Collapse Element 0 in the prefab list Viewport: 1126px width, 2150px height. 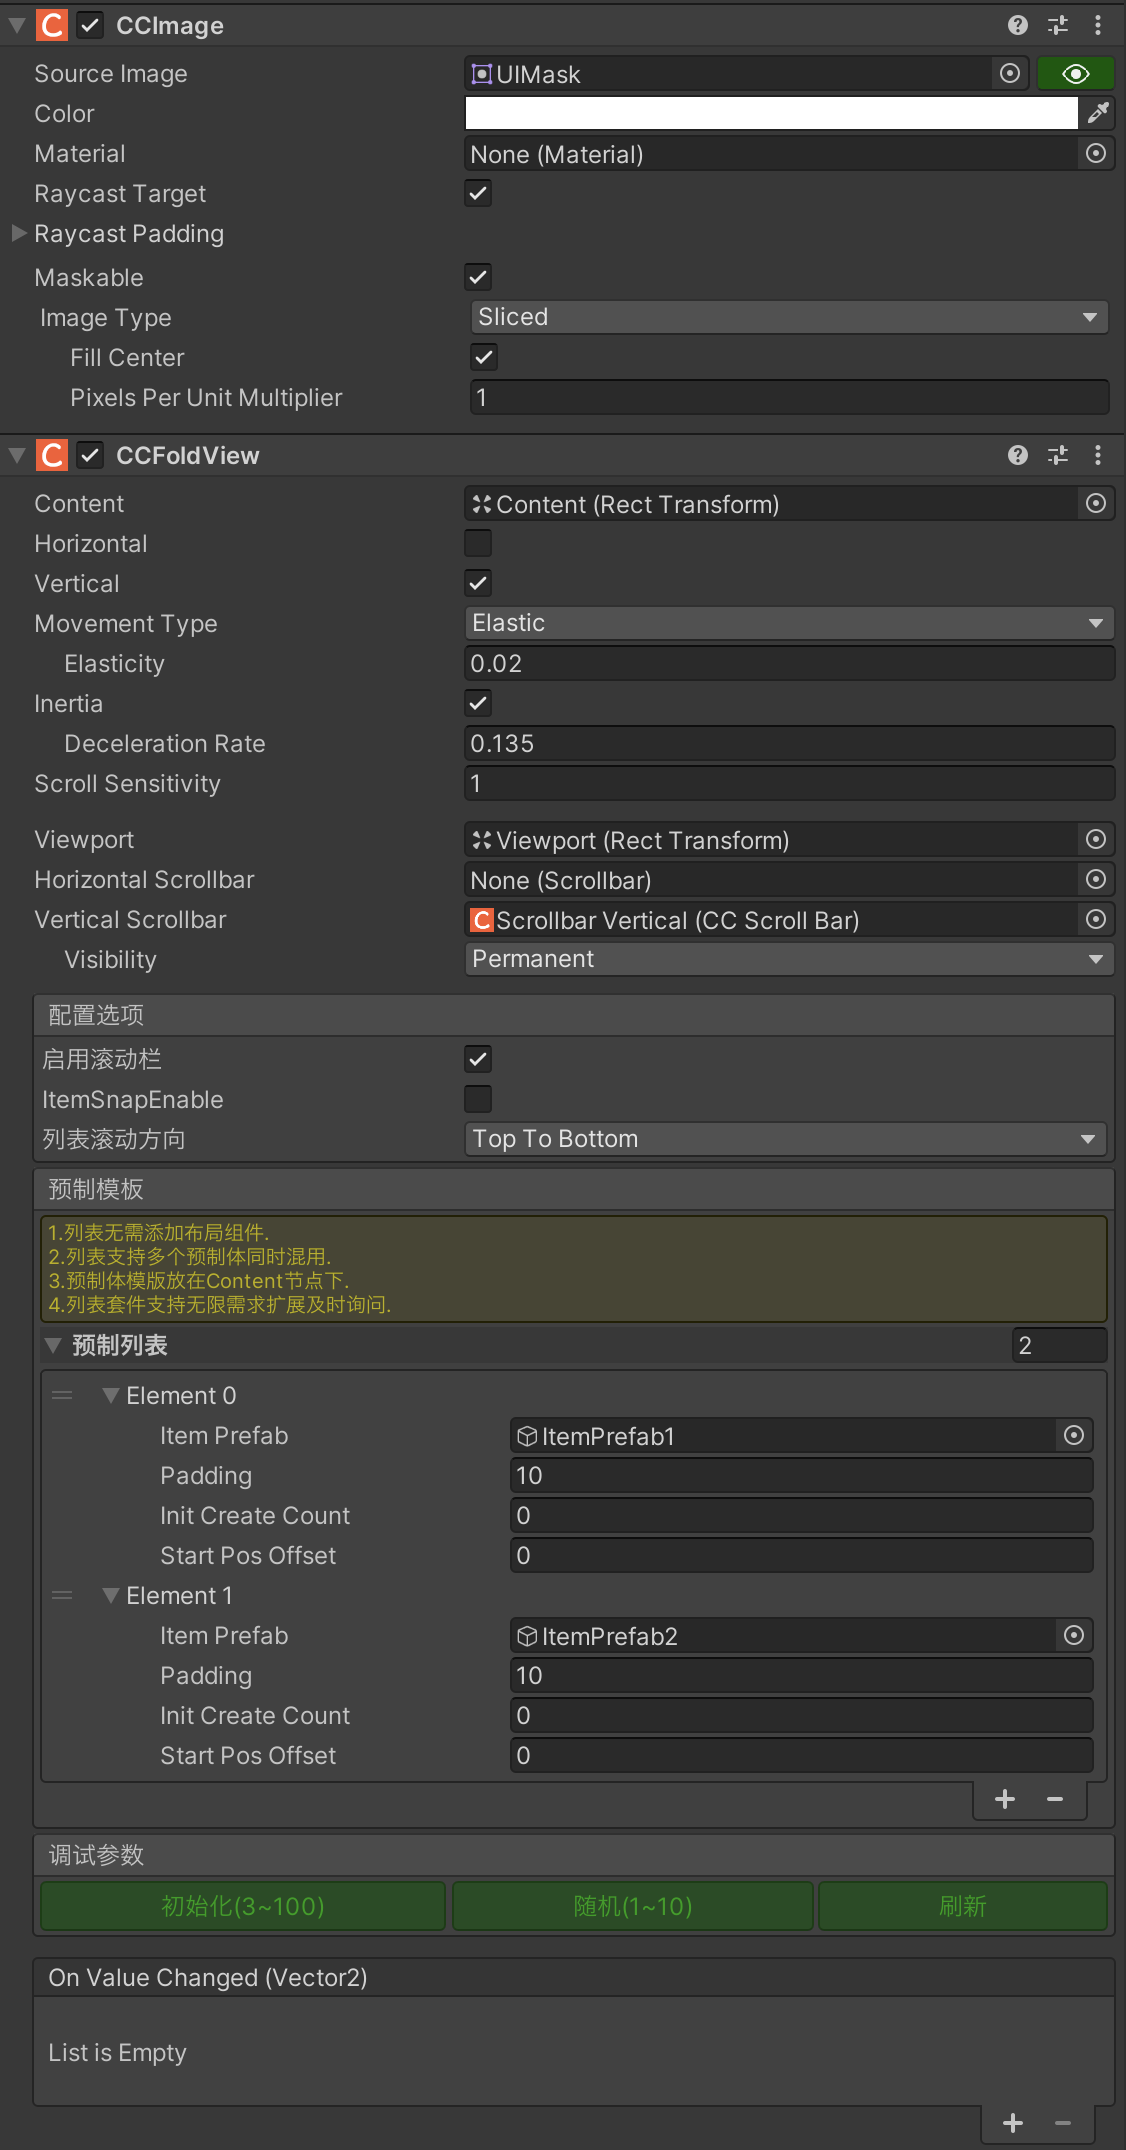click(111, 1395)
